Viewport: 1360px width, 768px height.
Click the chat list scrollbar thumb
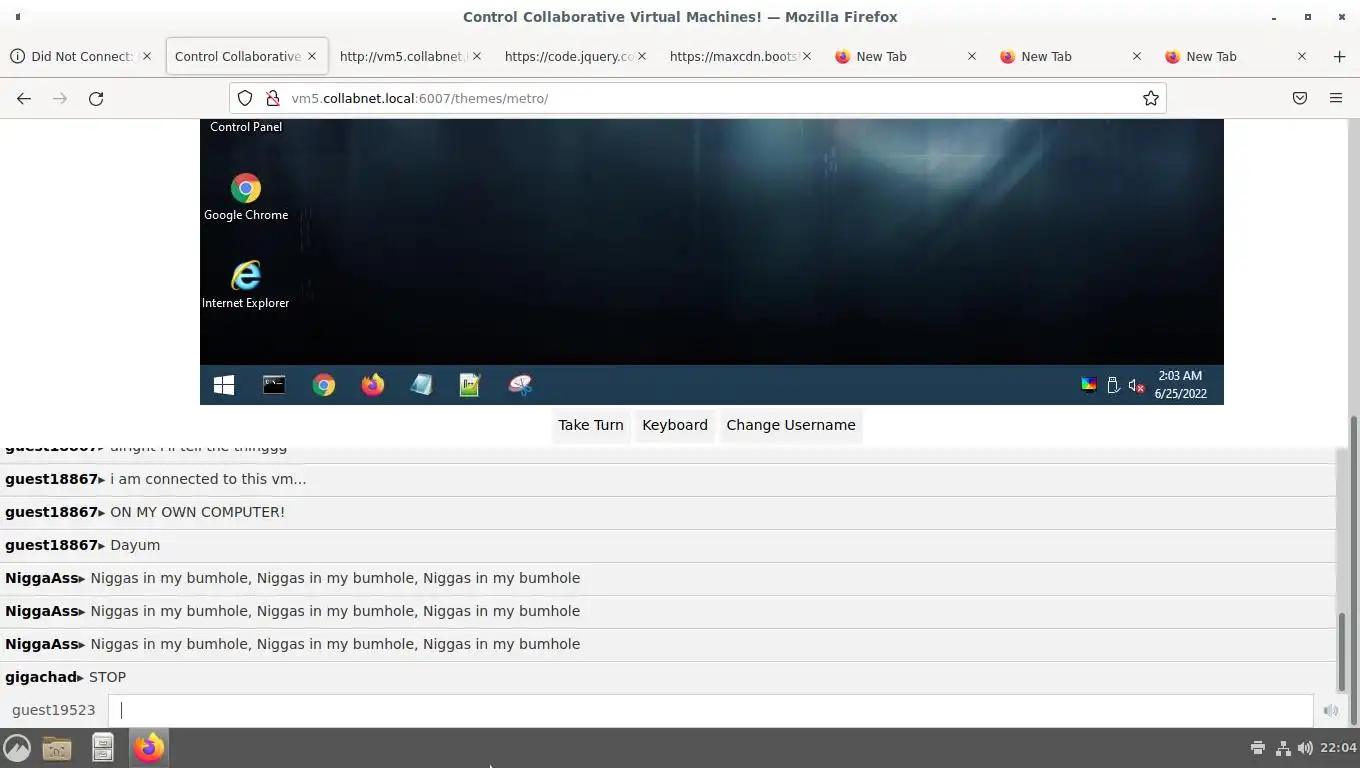1342,650
